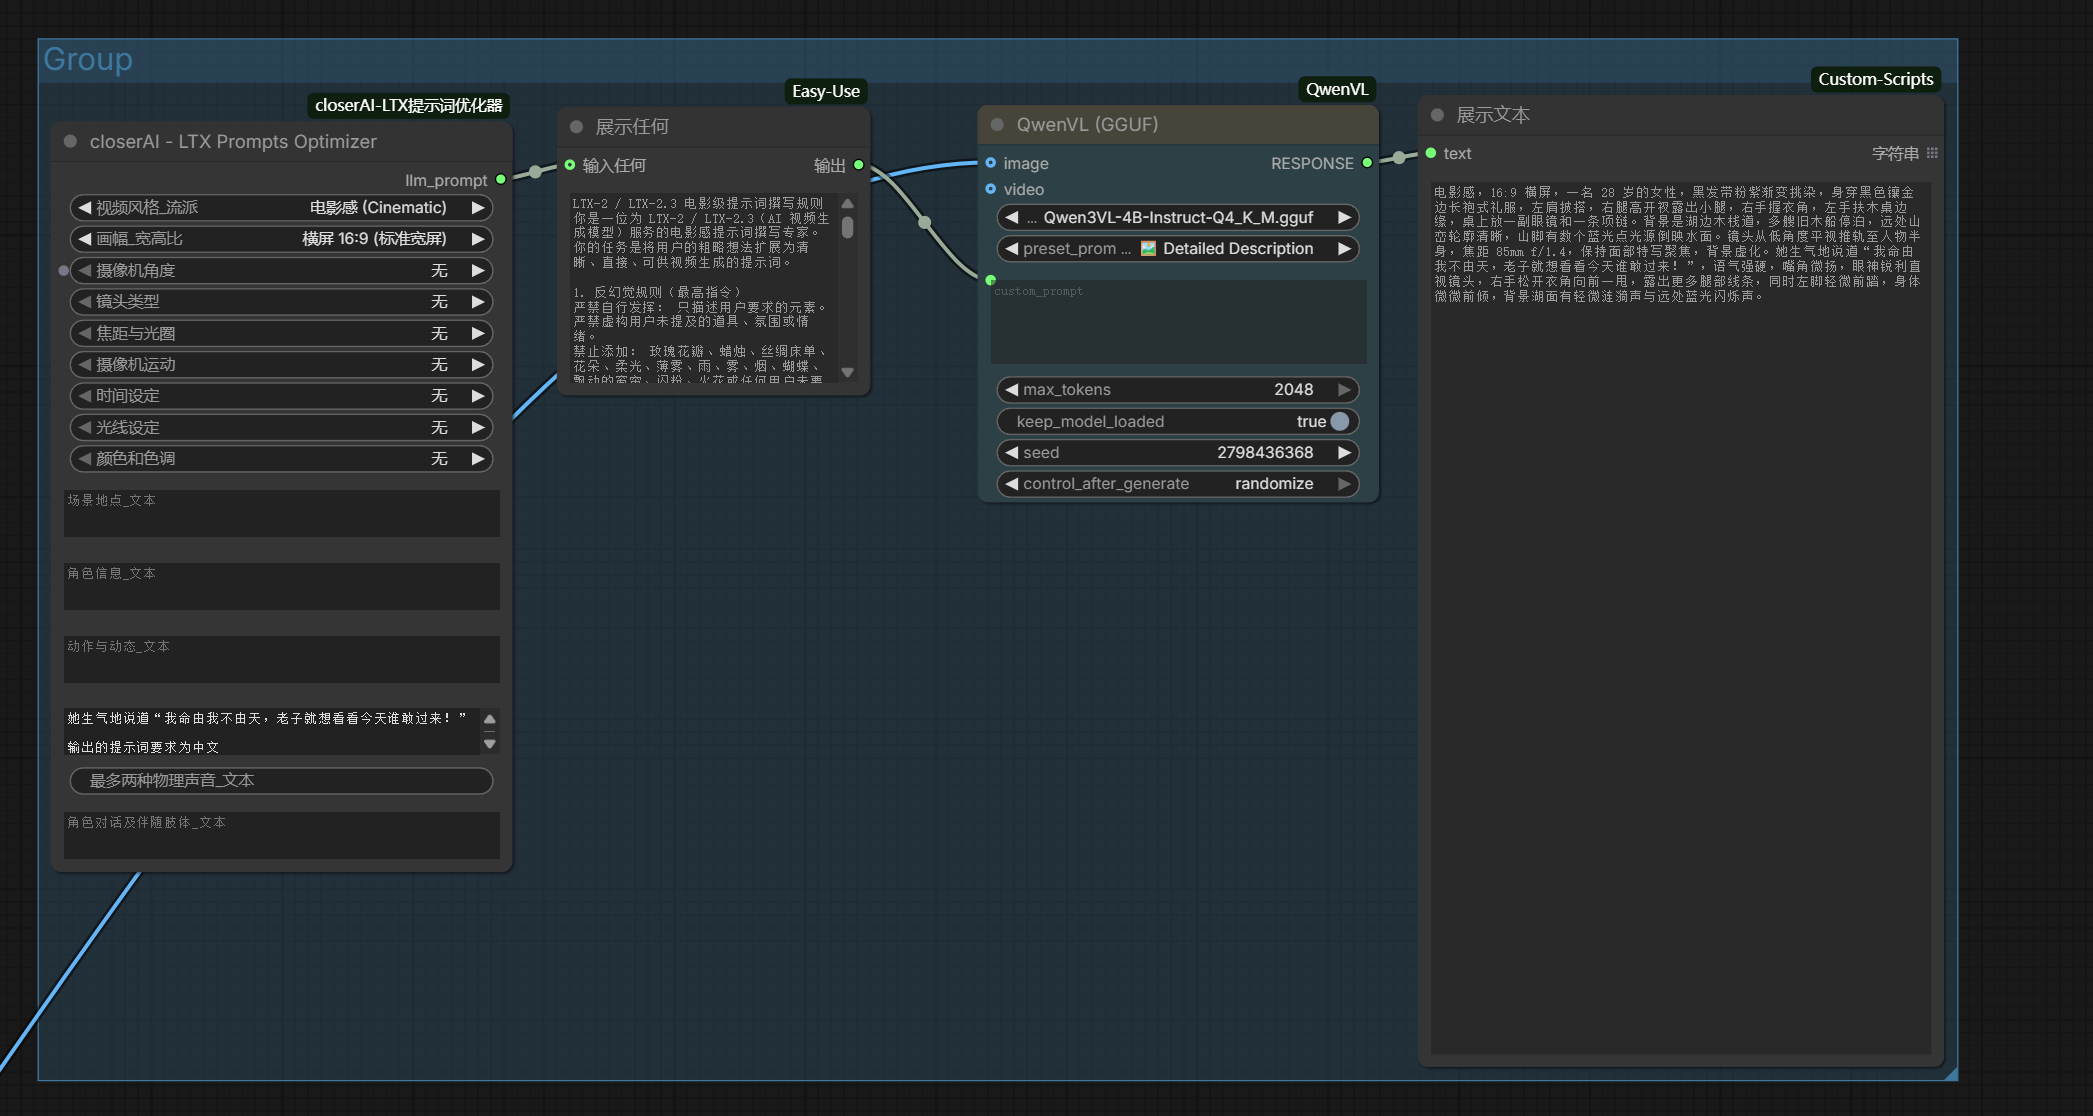This screenshot has width=2093, height=1116.
Task: Open the preset_prompt Detailed Description dropdown
Action: click(x=1178, y=249)
